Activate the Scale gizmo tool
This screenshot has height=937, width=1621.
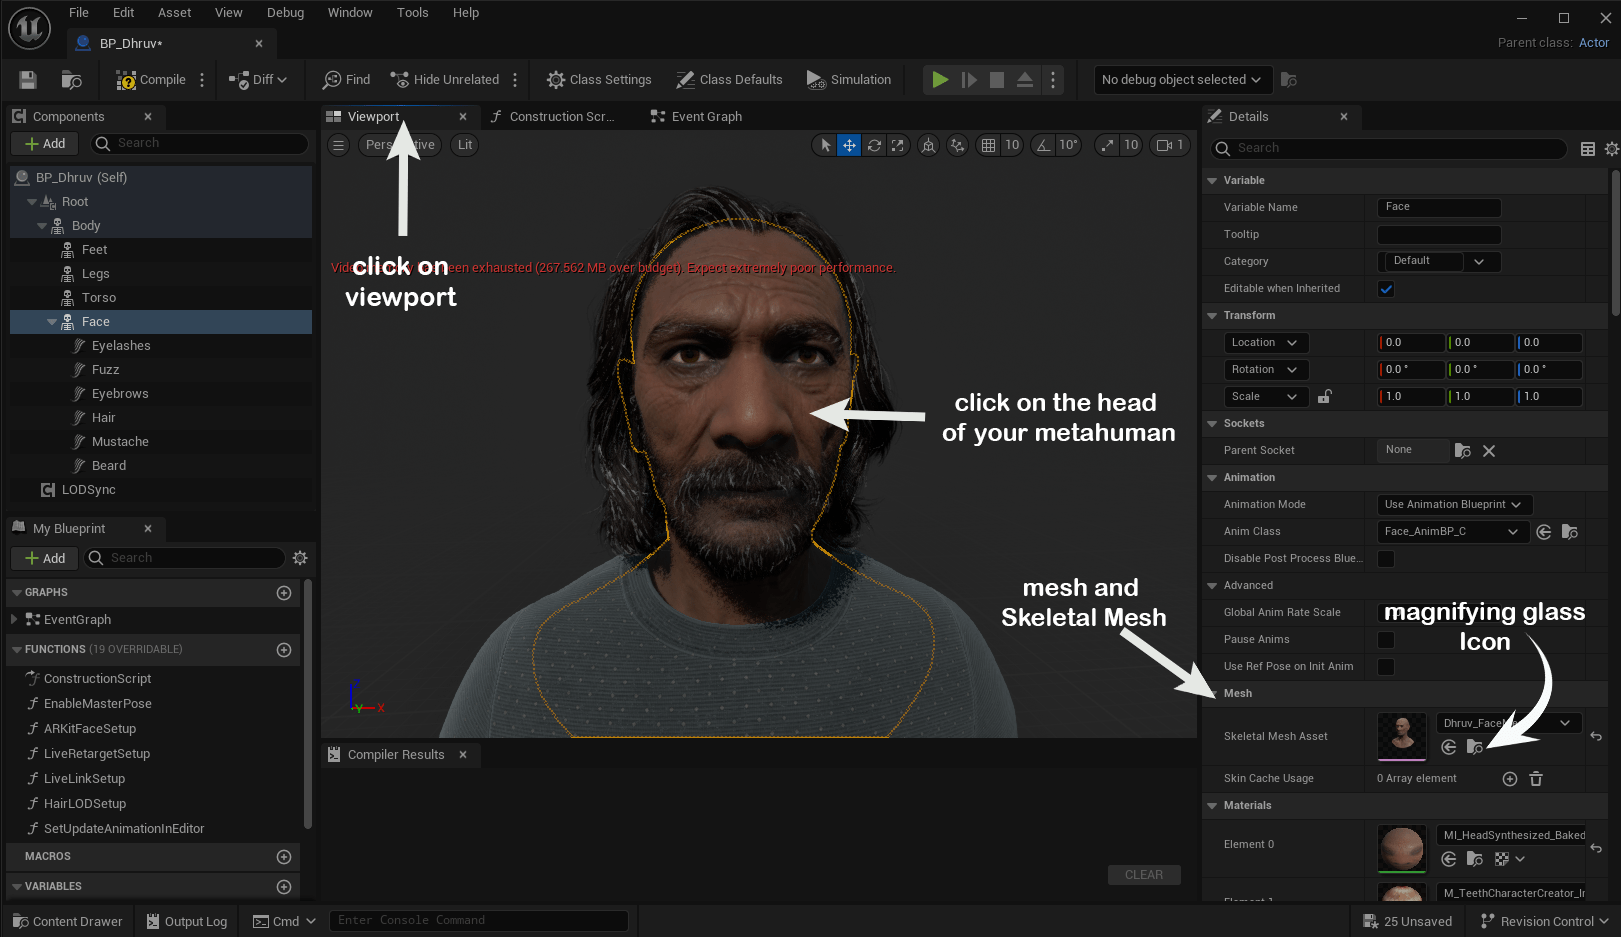[x=898, y=146]
